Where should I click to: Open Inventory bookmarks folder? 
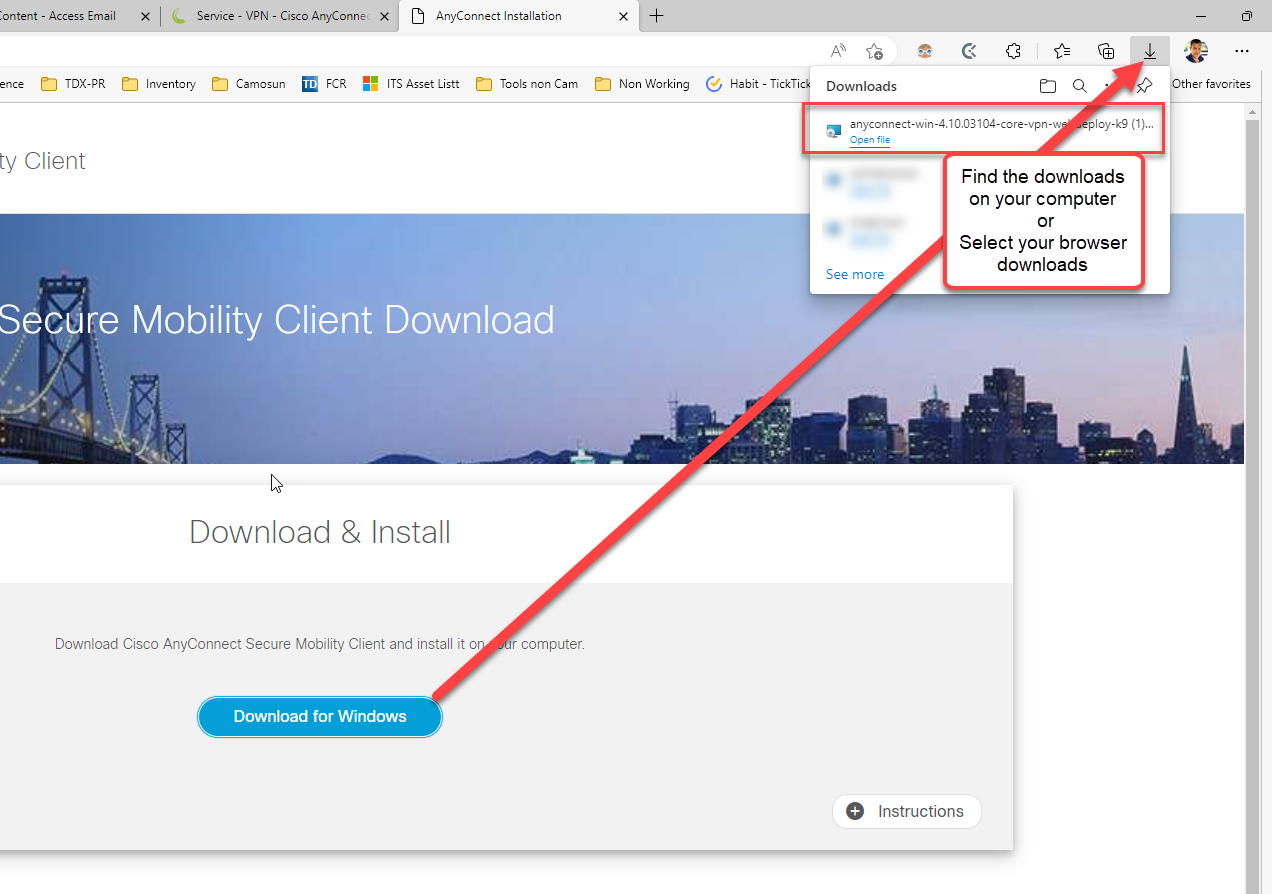coord(159,84)
